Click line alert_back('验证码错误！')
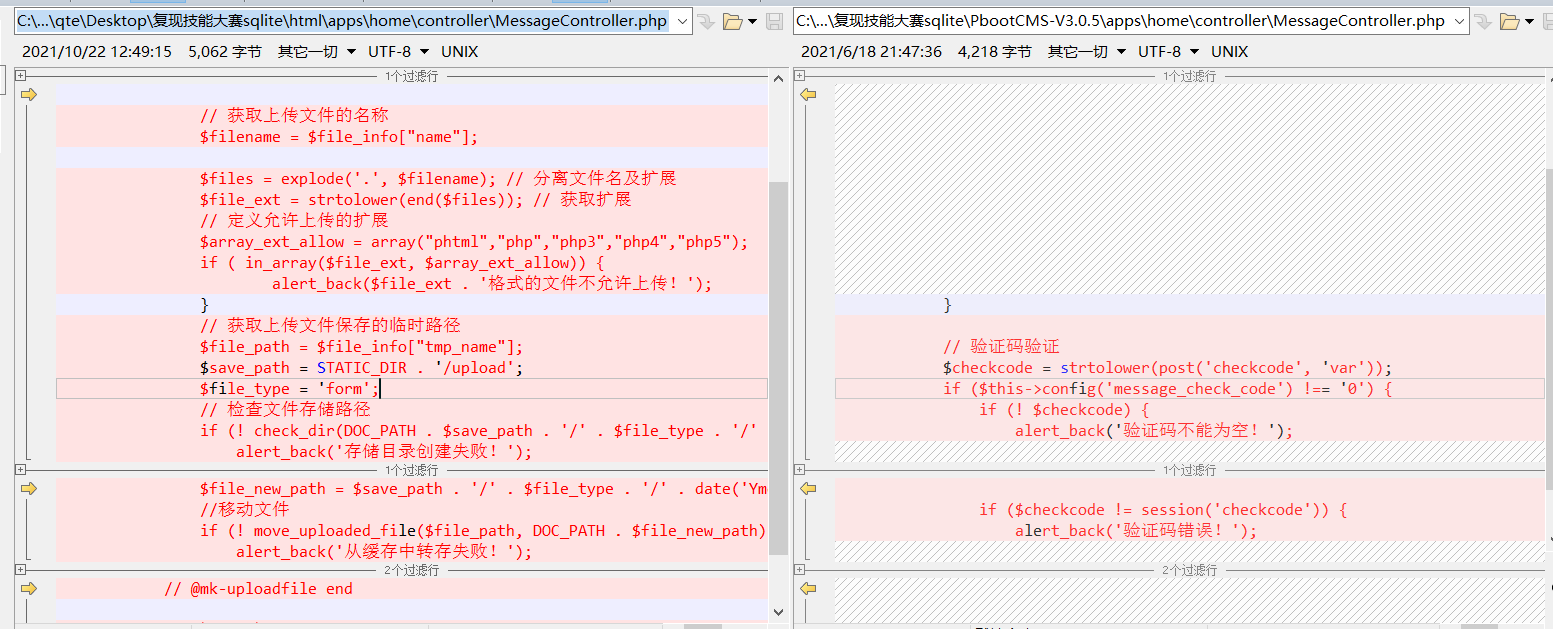 (1136, 531)
